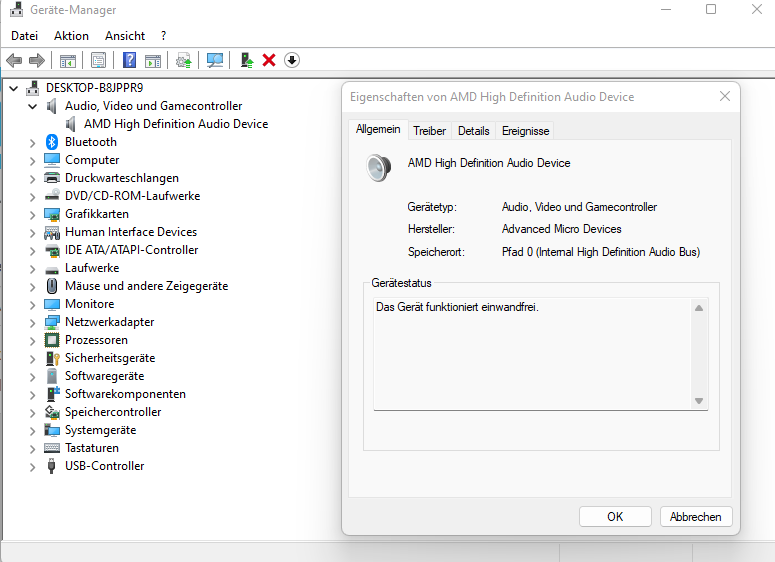The width and height of the screenshot is (775, 562).
Task: Click the Speichercontroller icon
Action: tap(52, 412)
